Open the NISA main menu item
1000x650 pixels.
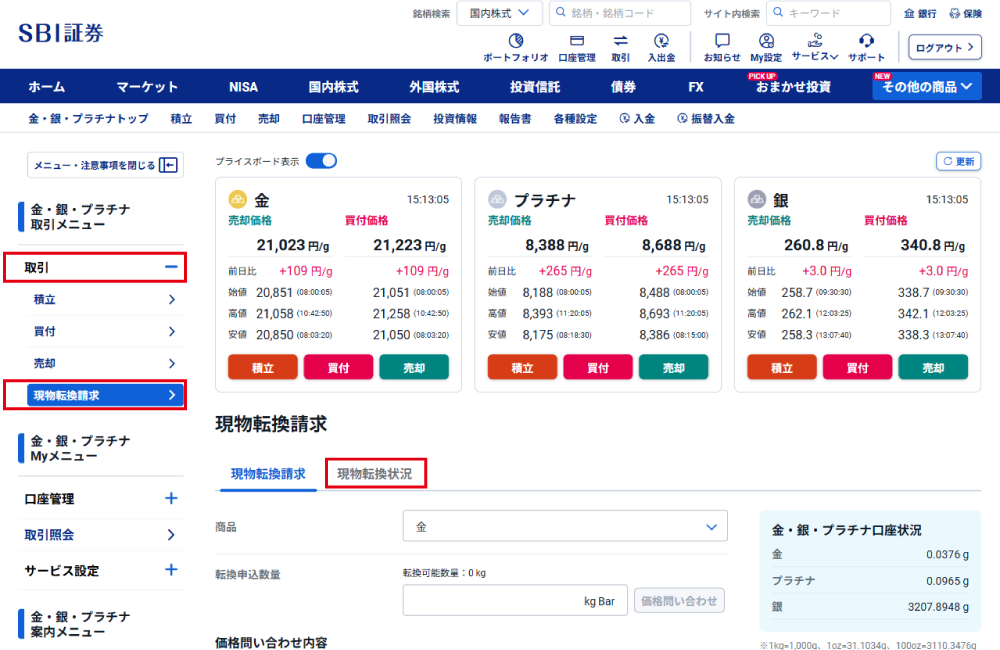click(243, 87)
